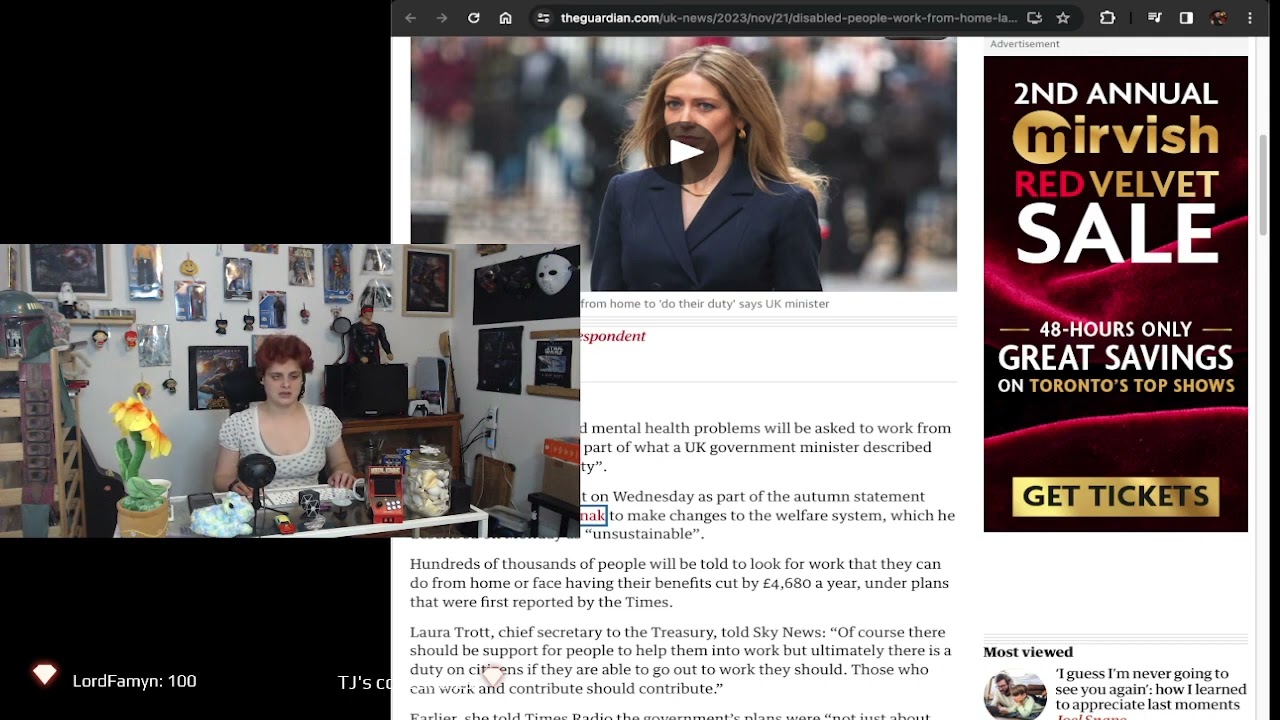Open the Chrome three-dot menu
1280x720 pixels.
[1250, 18]
